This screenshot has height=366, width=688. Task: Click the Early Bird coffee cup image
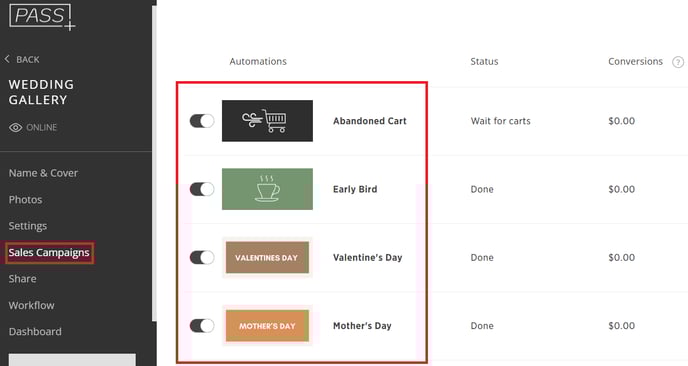(267, 189)
